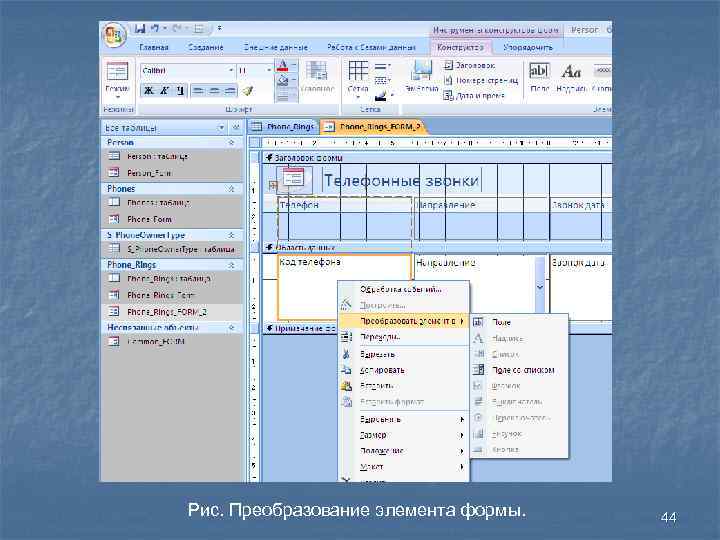
Task: Click the Office button orb
Action: 114,35
